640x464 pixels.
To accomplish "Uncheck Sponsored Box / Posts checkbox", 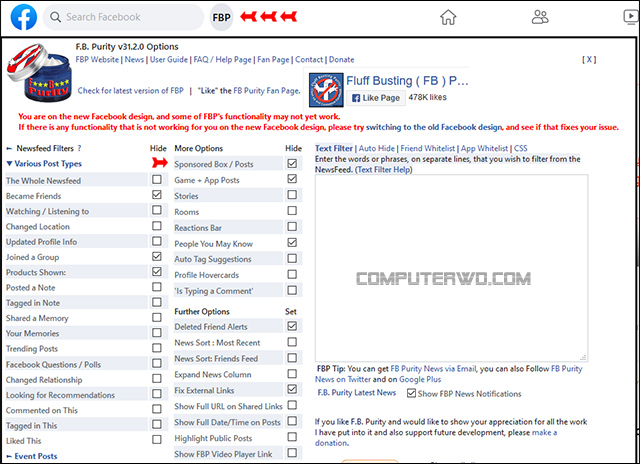I will [292, 164].
